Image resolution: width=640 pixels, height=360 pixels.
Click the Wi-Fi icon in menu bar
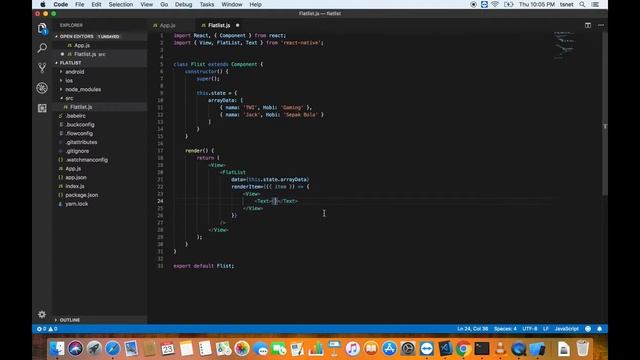495,4
